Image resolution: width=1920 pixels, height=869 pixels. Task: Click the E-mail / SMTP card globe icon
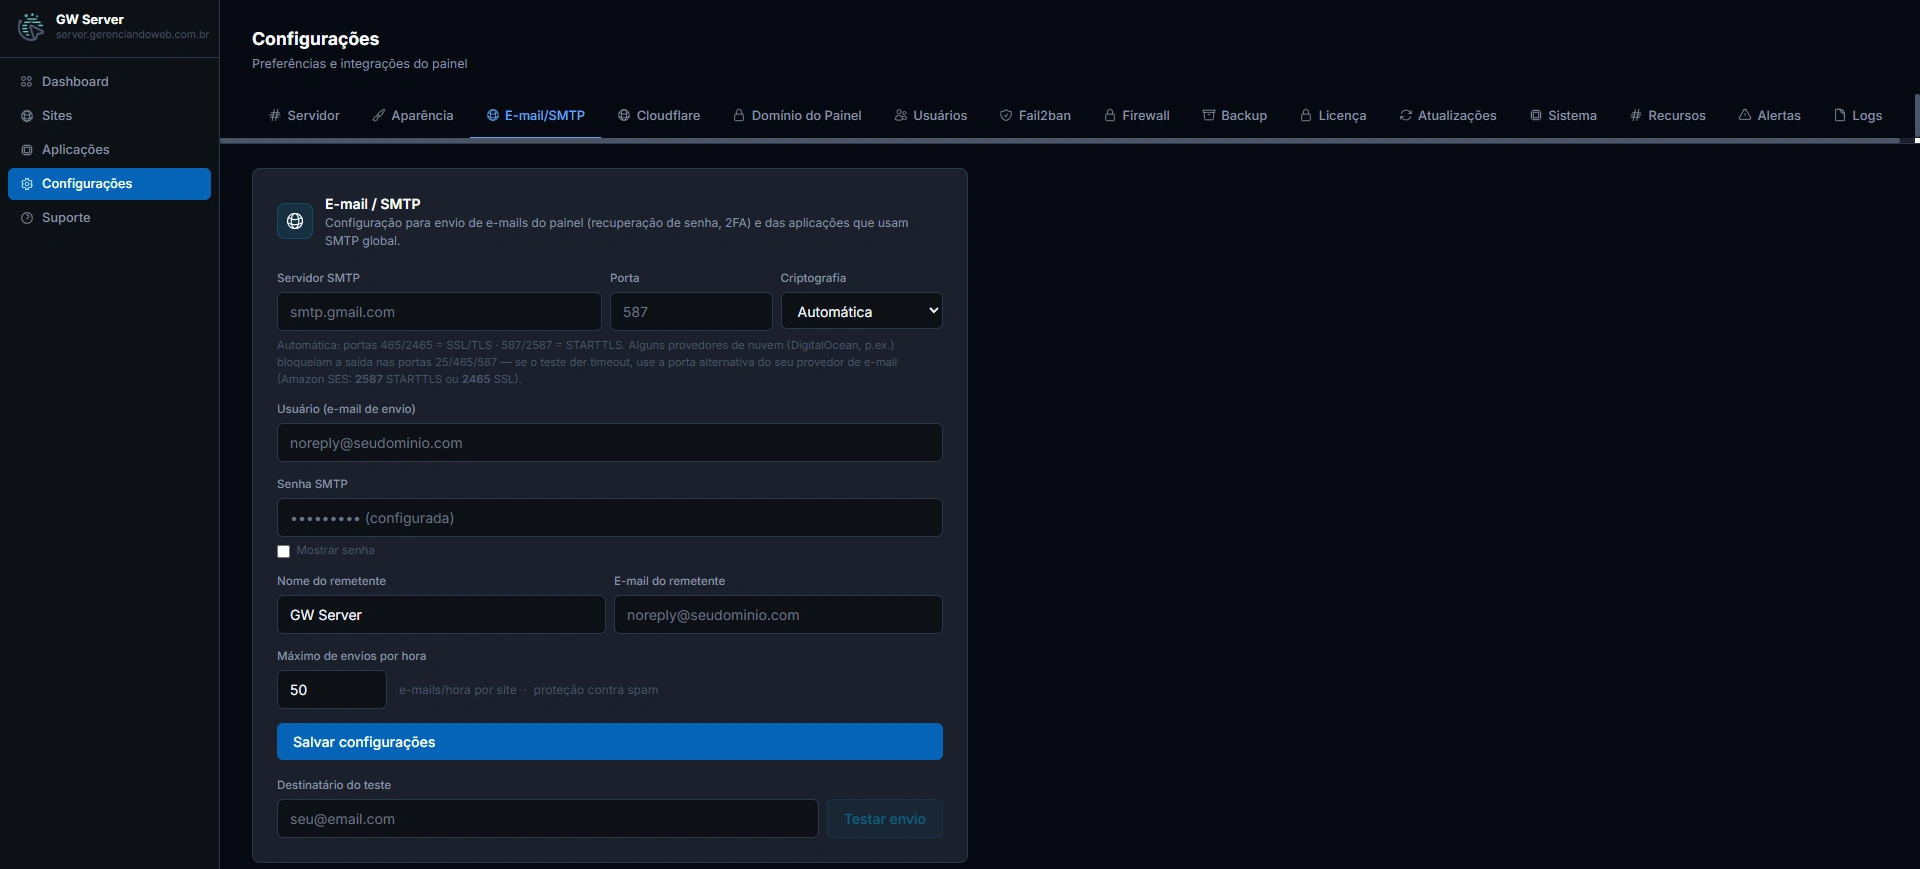tap(295, 221)
